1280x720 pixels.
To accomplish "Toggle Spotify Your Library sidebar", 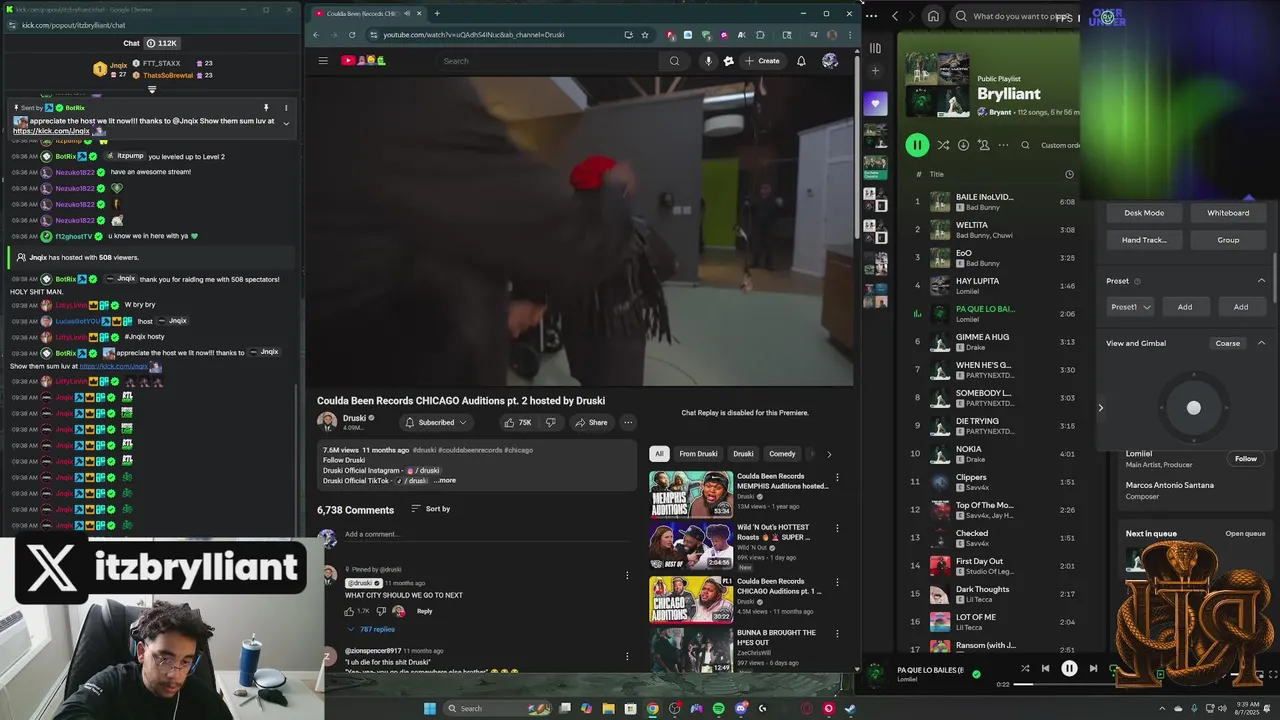I will (875, 47).
